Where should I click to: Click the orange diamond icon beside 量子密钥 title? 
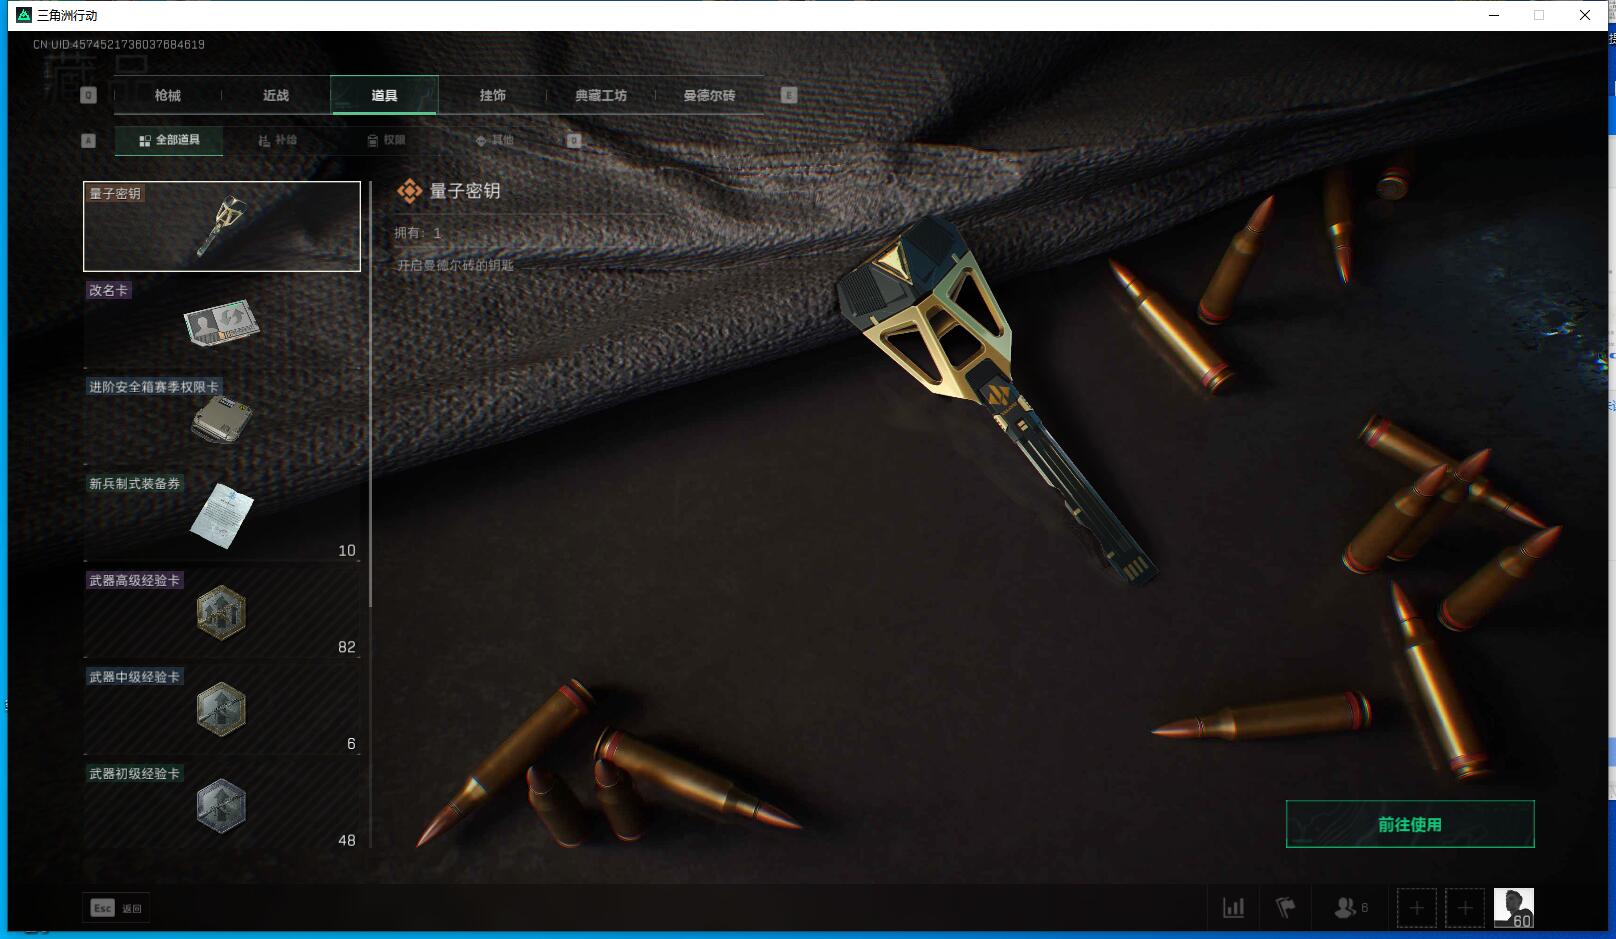pyautogui.click(x=409, y=191)
